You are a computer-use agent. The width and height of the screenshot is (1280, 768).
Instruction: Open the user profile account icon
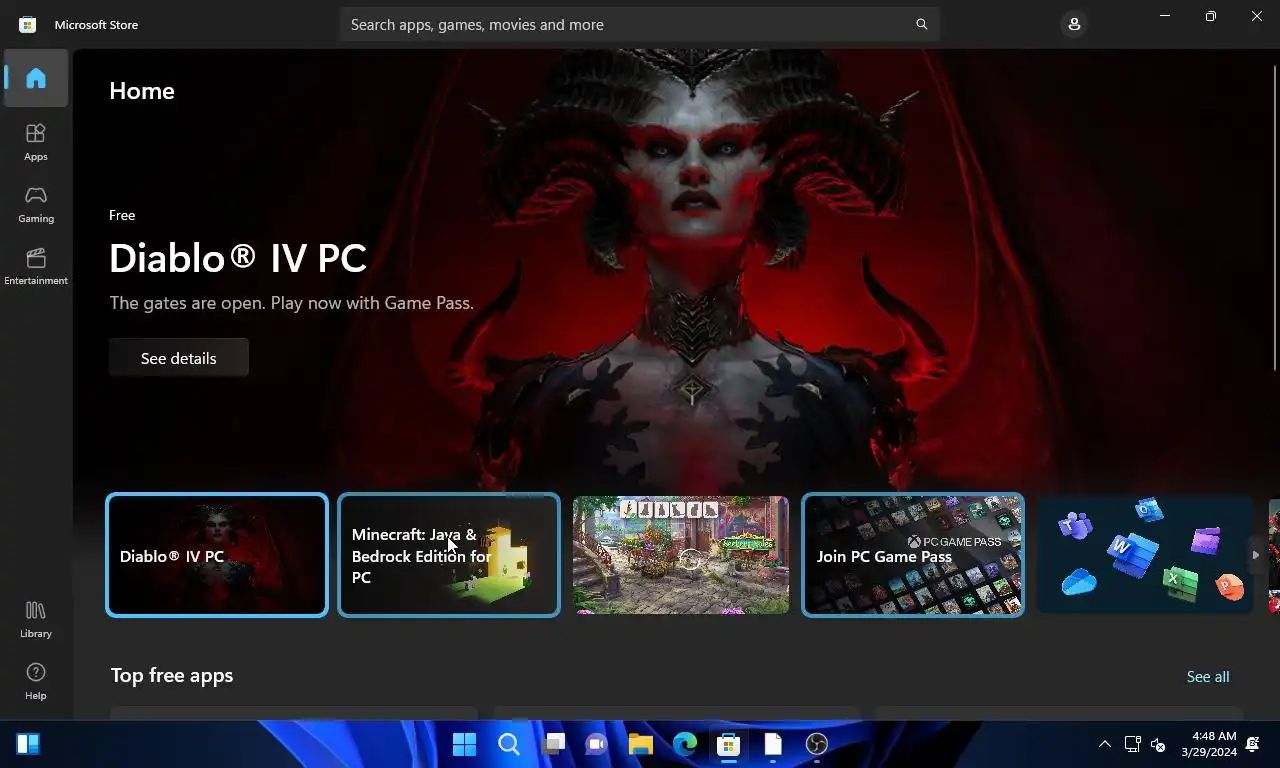pyautogui.click(x=1074, y=24)
